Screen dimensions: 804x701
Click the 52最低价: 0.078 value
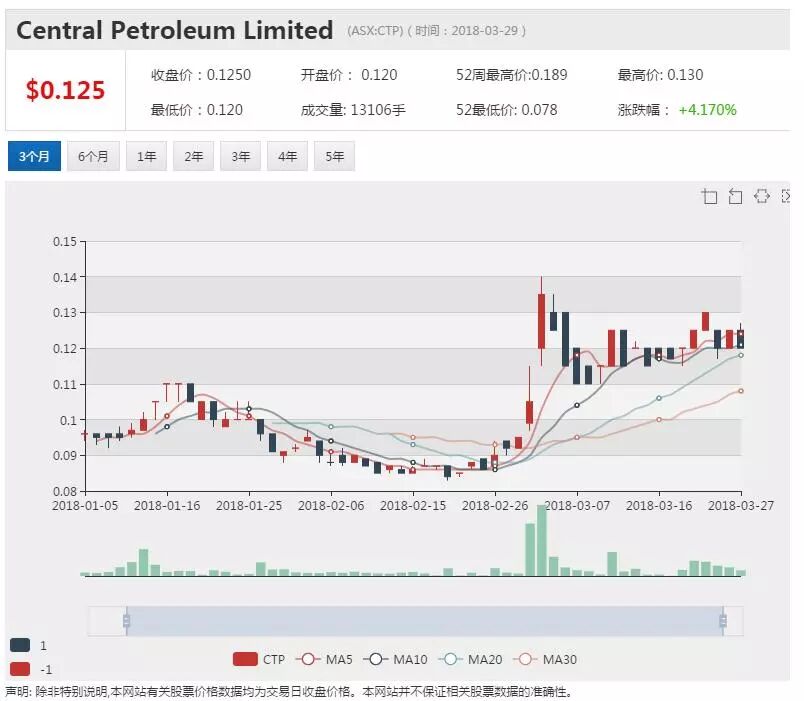click(x=507, y=110)
